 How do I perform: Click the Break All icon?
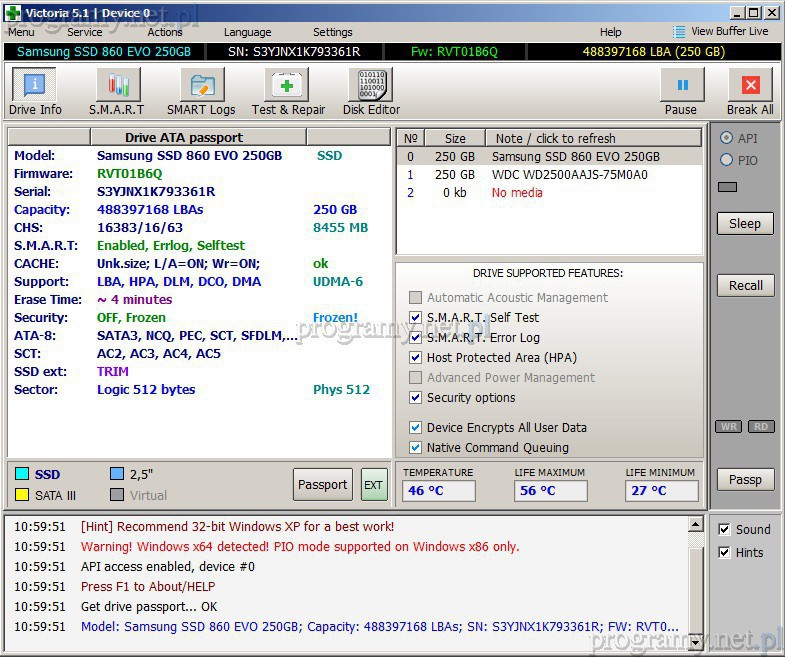(750, 91)
